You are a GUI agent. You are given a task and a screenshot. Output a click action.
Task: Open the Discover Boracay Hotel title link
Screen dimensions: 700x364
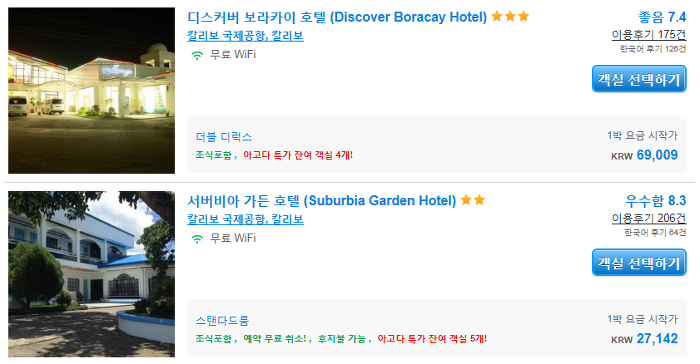point(337,17)
